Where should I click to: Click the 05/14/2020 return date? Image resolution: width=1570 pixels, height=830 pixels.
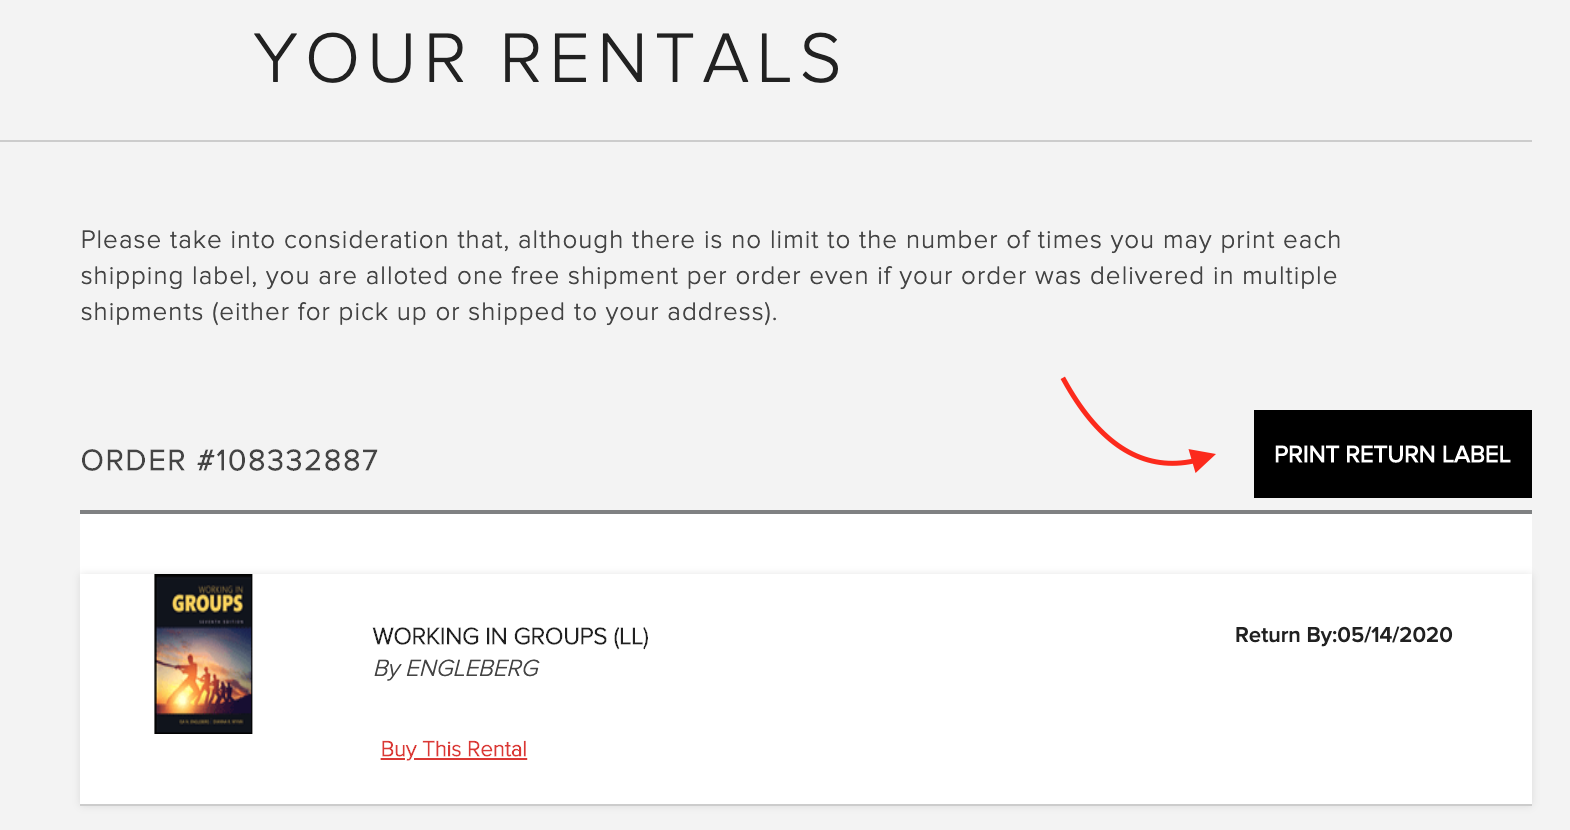(1395, 635)
